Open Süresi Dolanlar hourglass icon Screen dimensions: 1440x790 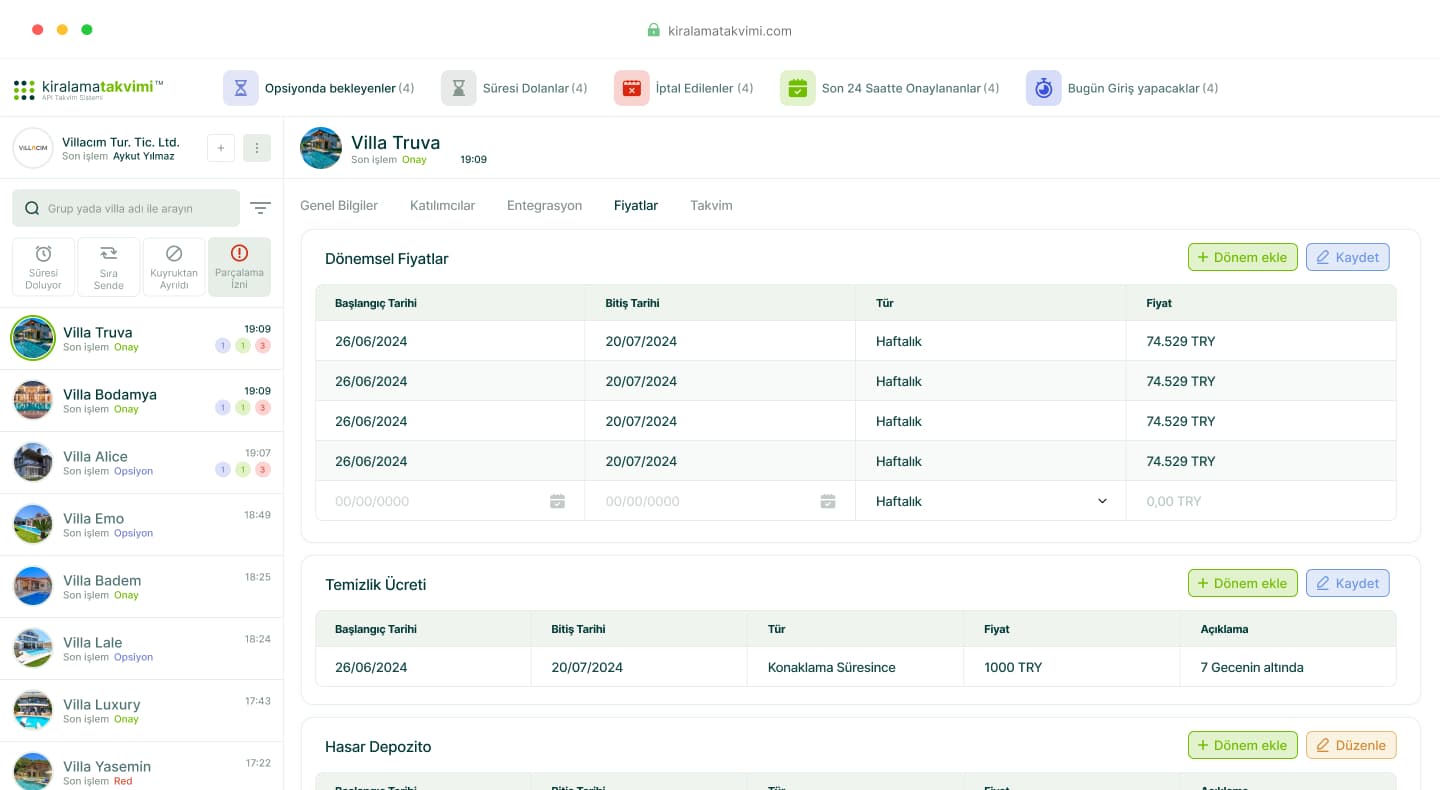pyautogui.click(x=458, y=88)
